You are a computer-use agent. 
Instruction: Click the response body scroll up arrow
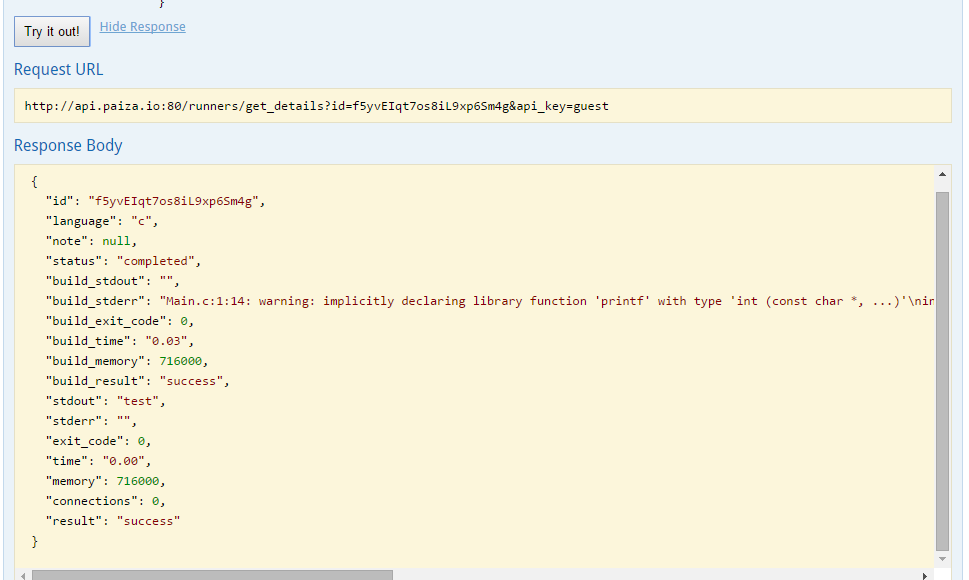click(x=942, y=174)
